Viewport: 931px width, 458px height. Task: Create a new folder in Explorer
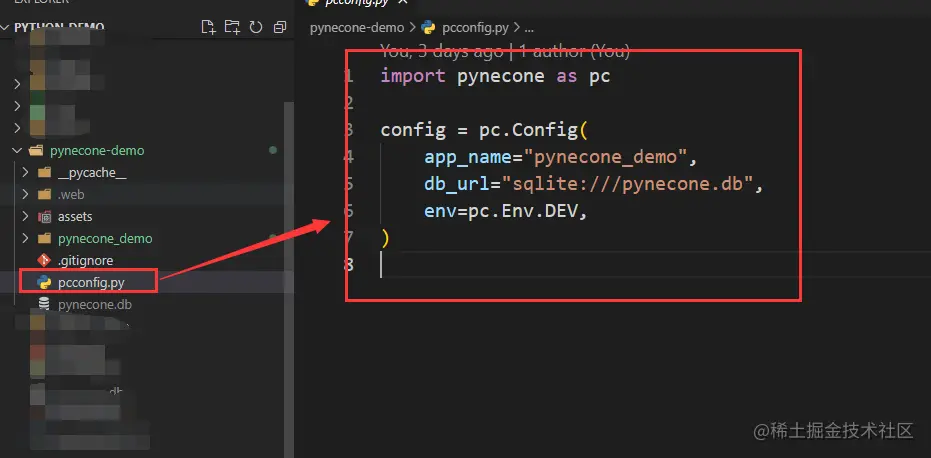click(x=232, y=27)
